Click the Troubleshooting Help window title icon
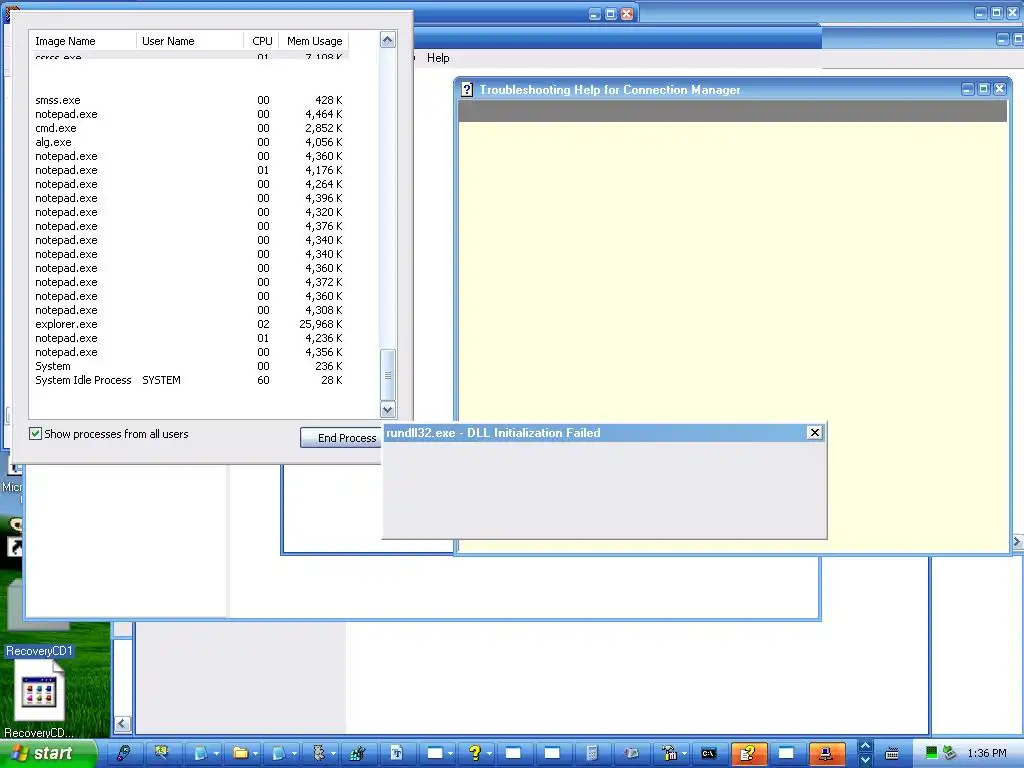 click(x=467, y=89)
